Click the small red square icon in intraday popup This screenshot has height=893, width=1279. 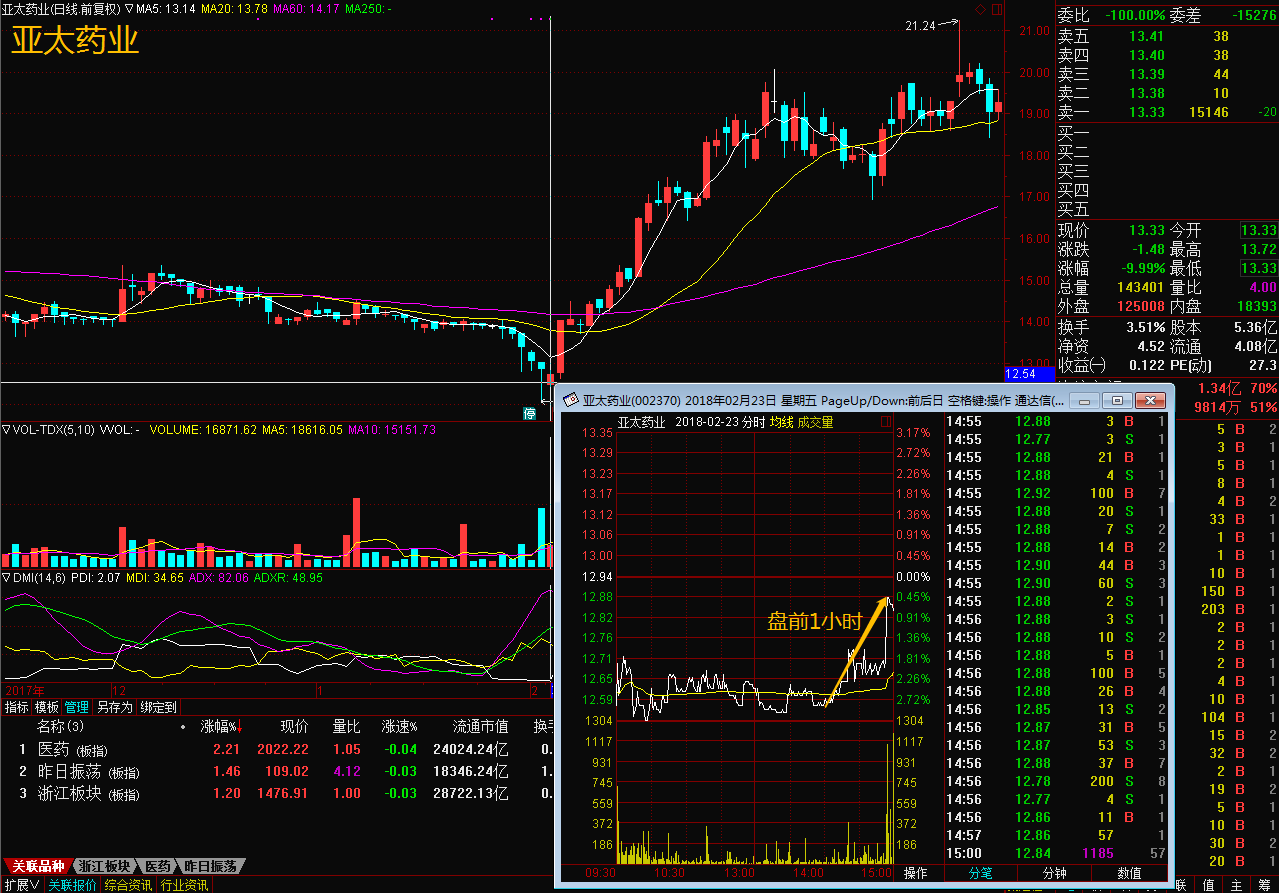click(x=887, y=422)
